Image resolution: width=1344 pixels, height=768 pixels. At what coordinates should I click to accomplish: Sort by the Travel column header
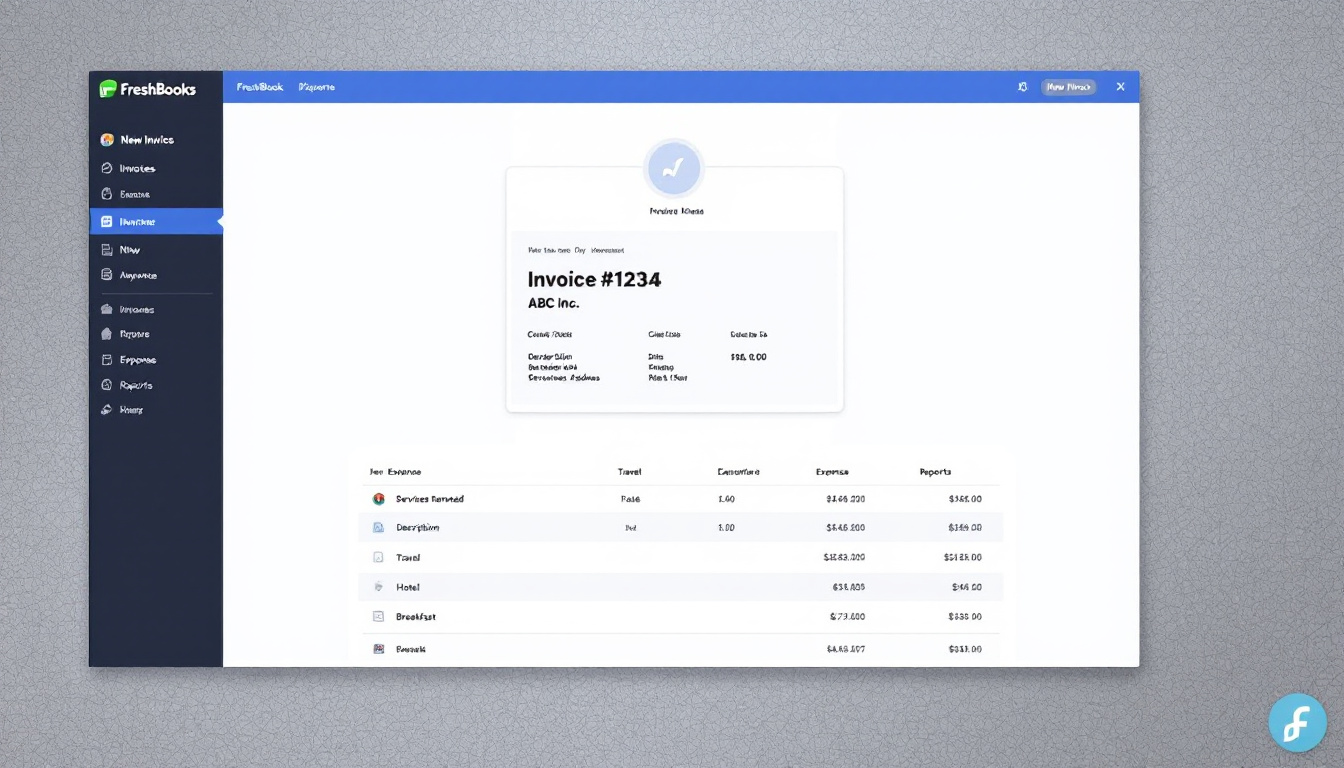click(x=629, y=471)
